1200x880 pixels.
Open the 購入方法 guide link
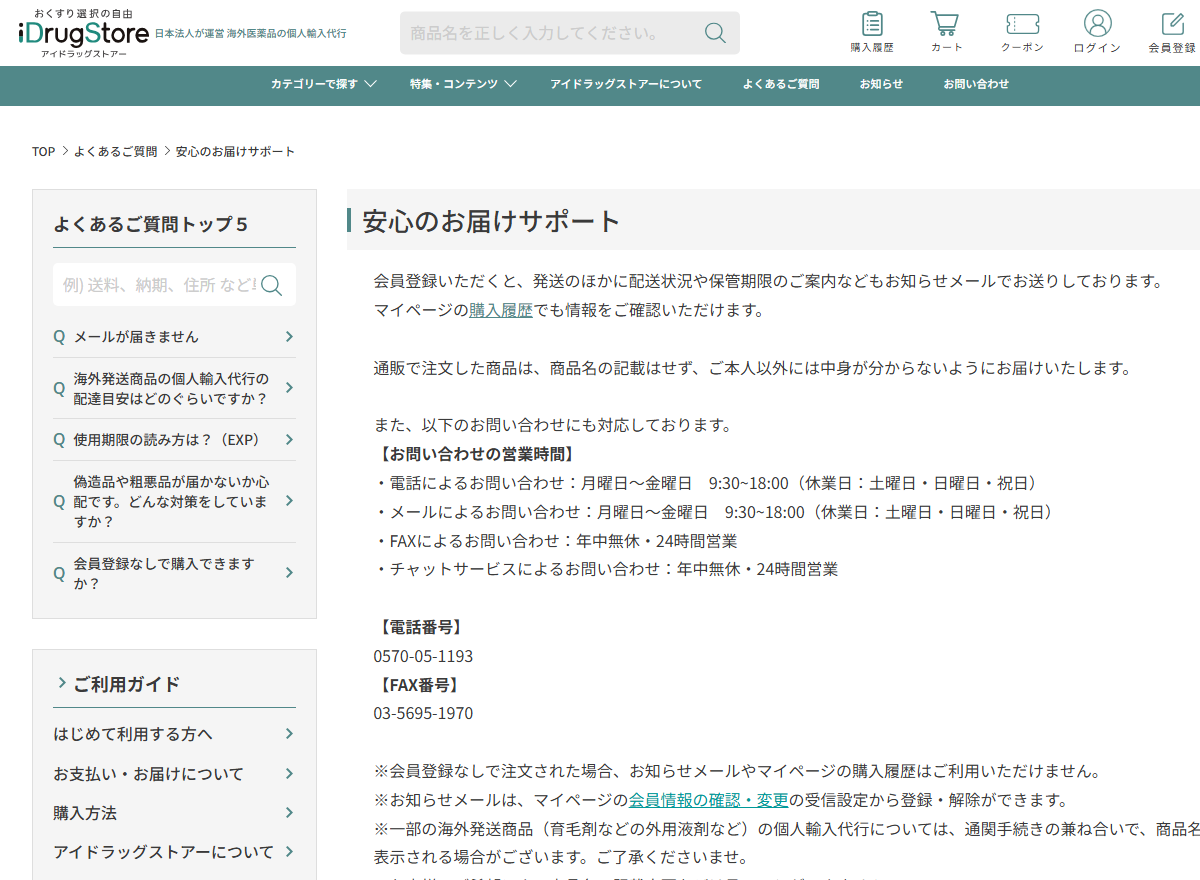pos(85,813)
